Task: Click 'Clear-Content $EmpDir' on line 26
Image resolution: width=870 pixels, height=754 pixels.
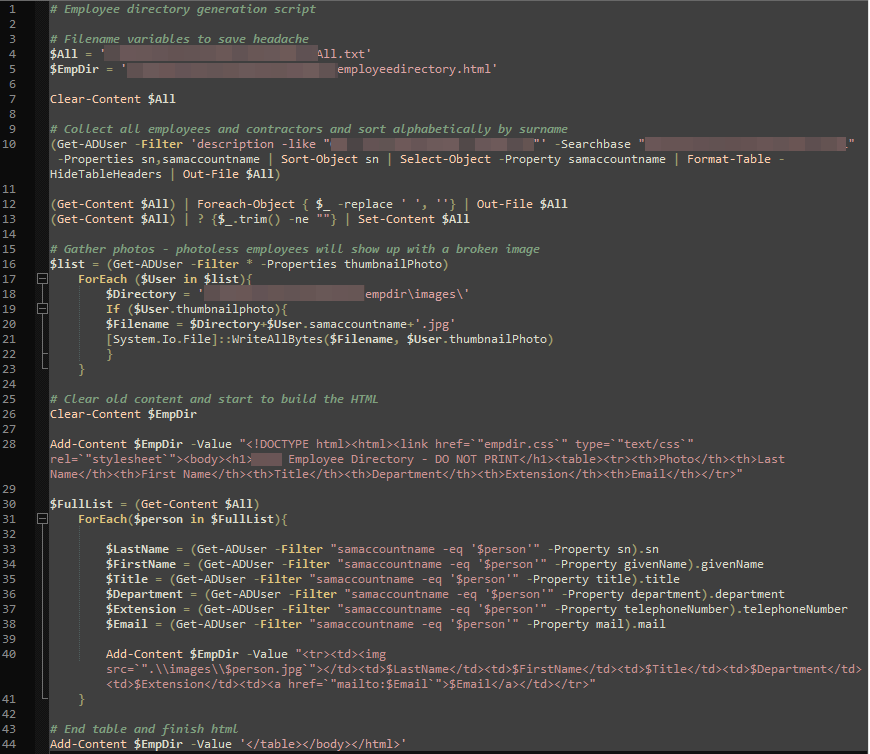Action: (123, 414)
